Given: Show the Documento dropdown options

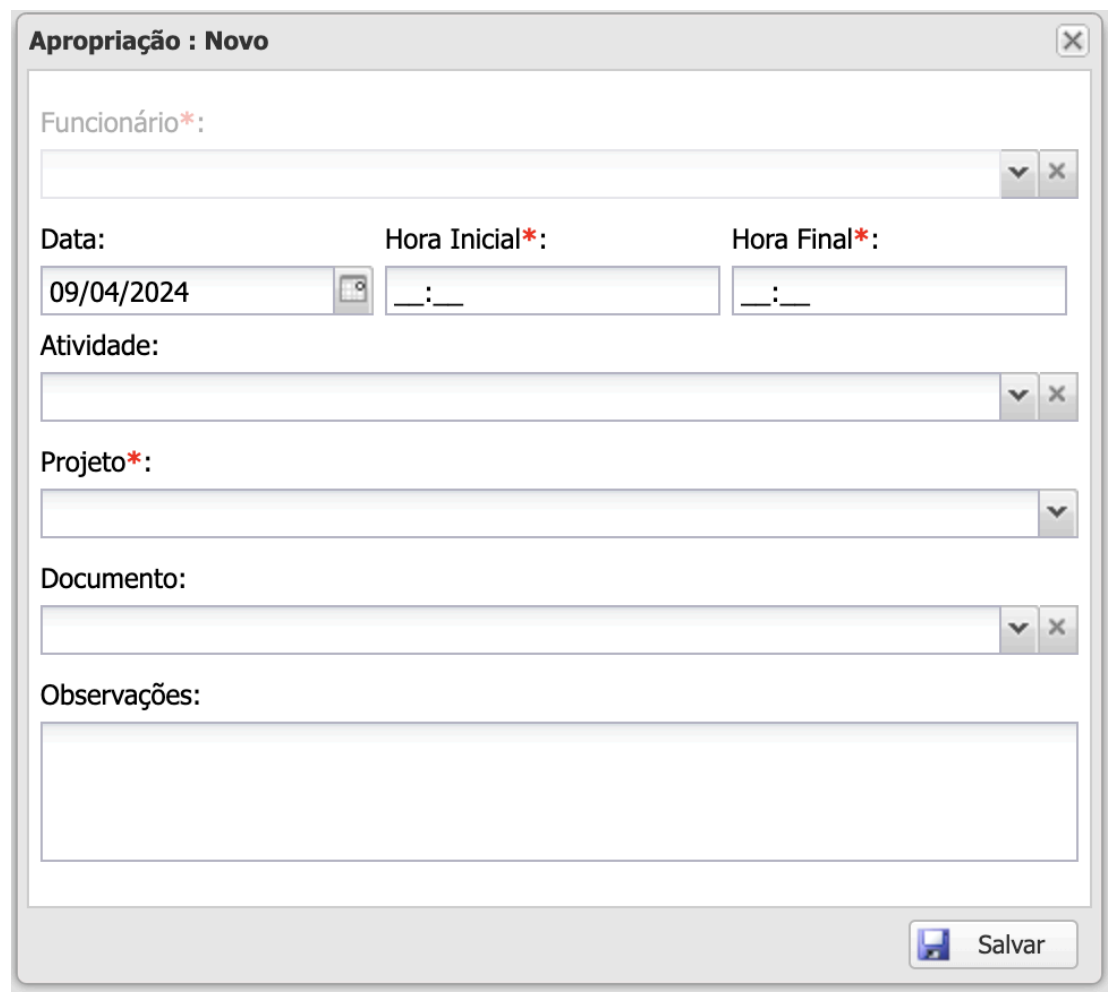Looking at the screenshot, I should coord(1019,629).
